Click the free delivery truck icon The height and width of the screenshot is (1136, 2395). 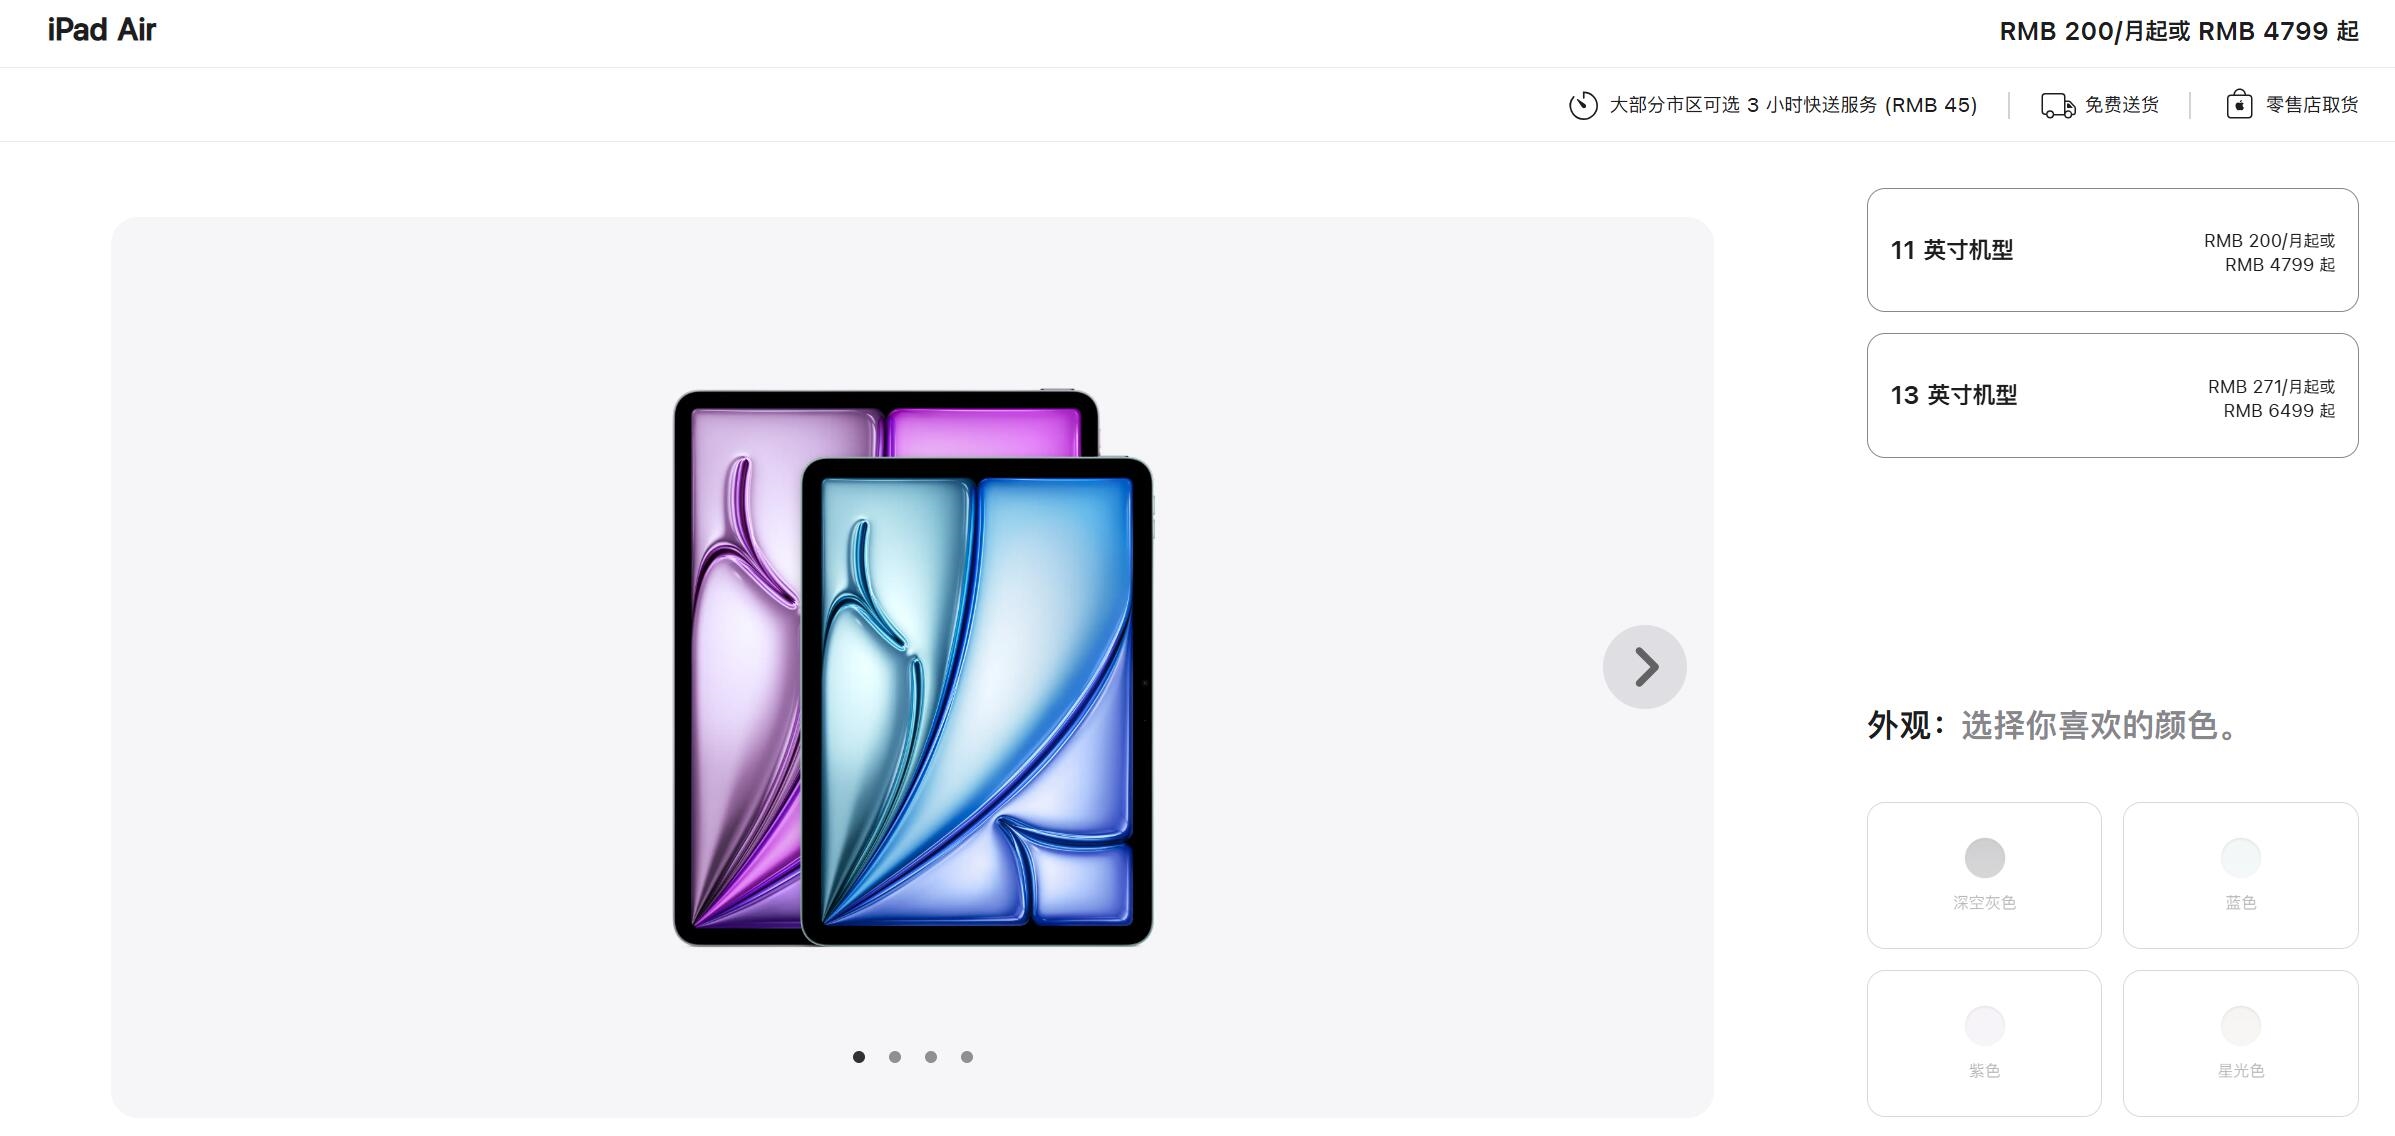(x=2058, y=106)
